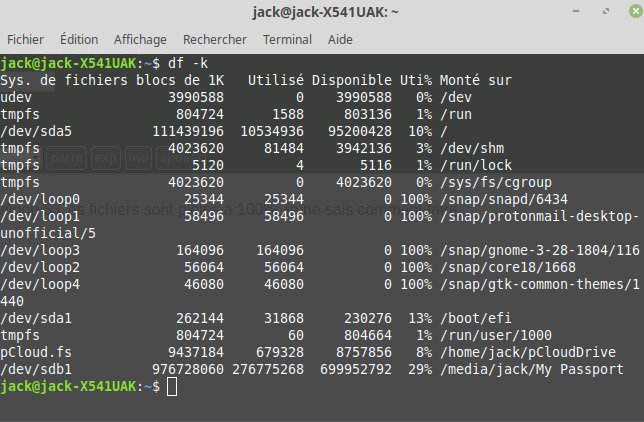Viewport: 644px width, 422px height.
Task: Click the Monté sur column header
Action: pyautogui.click(x=475, y=80)
